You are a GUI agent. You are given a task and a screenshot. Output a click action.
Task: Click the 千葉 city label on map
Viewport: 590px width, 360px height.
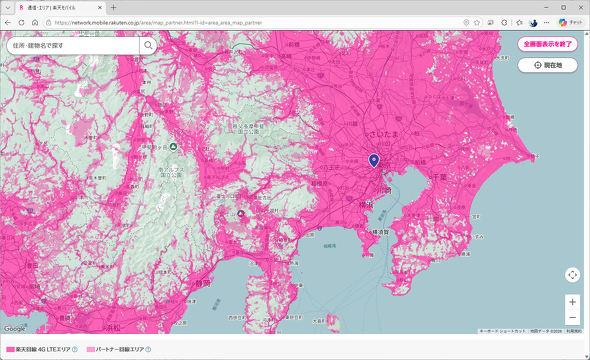tap(439, 177)
